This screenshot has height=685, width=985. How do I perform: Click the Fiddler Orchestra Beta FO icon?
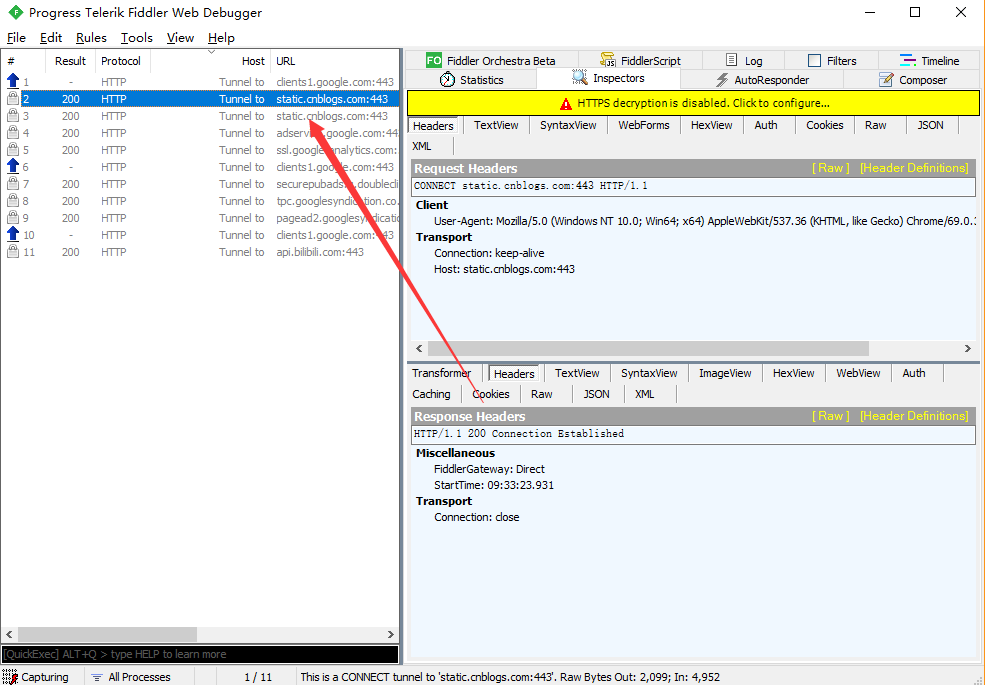(433, 60)
